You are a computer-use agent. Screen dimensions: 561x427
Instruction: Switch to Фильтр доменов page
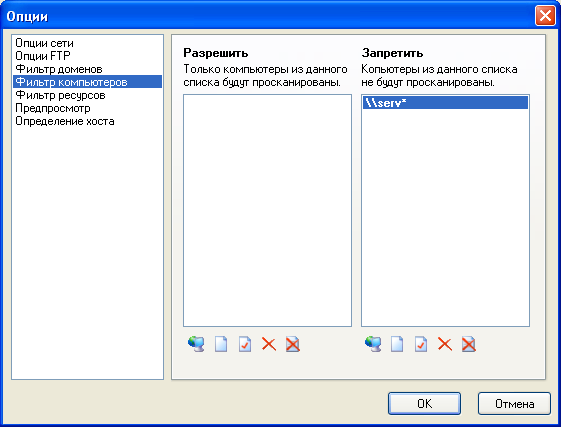coord(59,69)
